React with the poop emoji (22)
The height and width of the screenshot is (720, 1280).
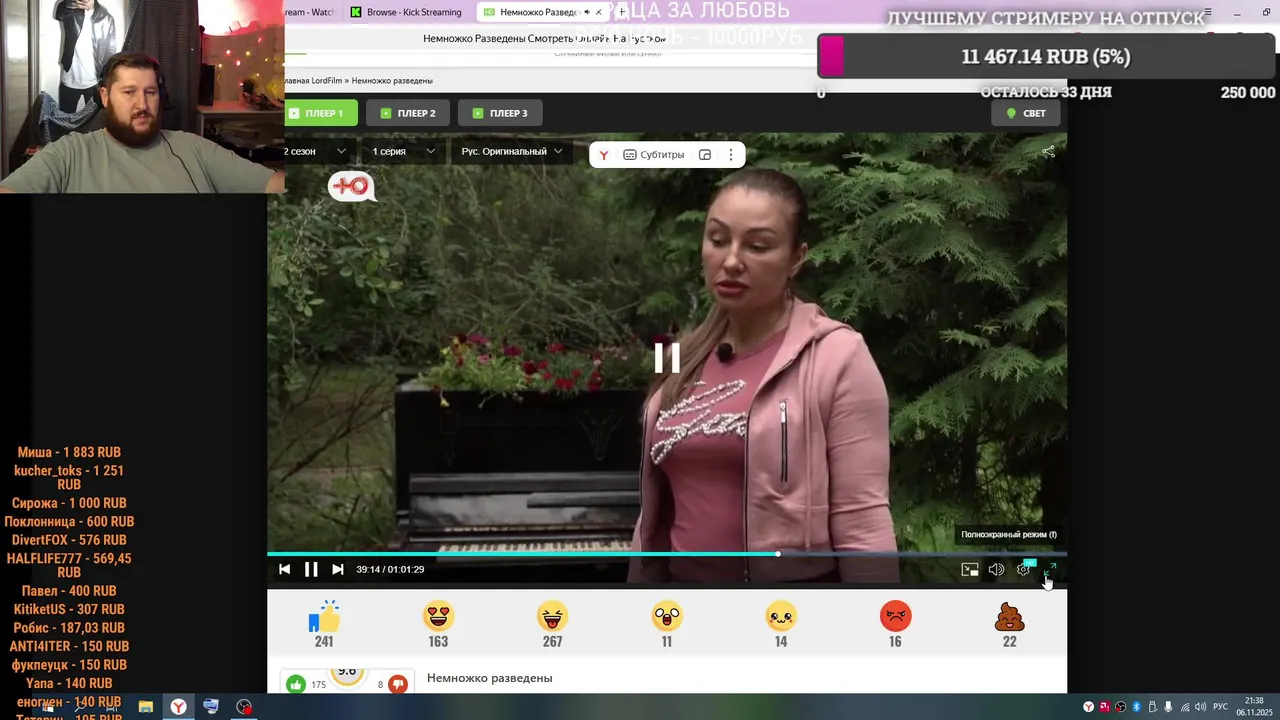click(1009, 617)
